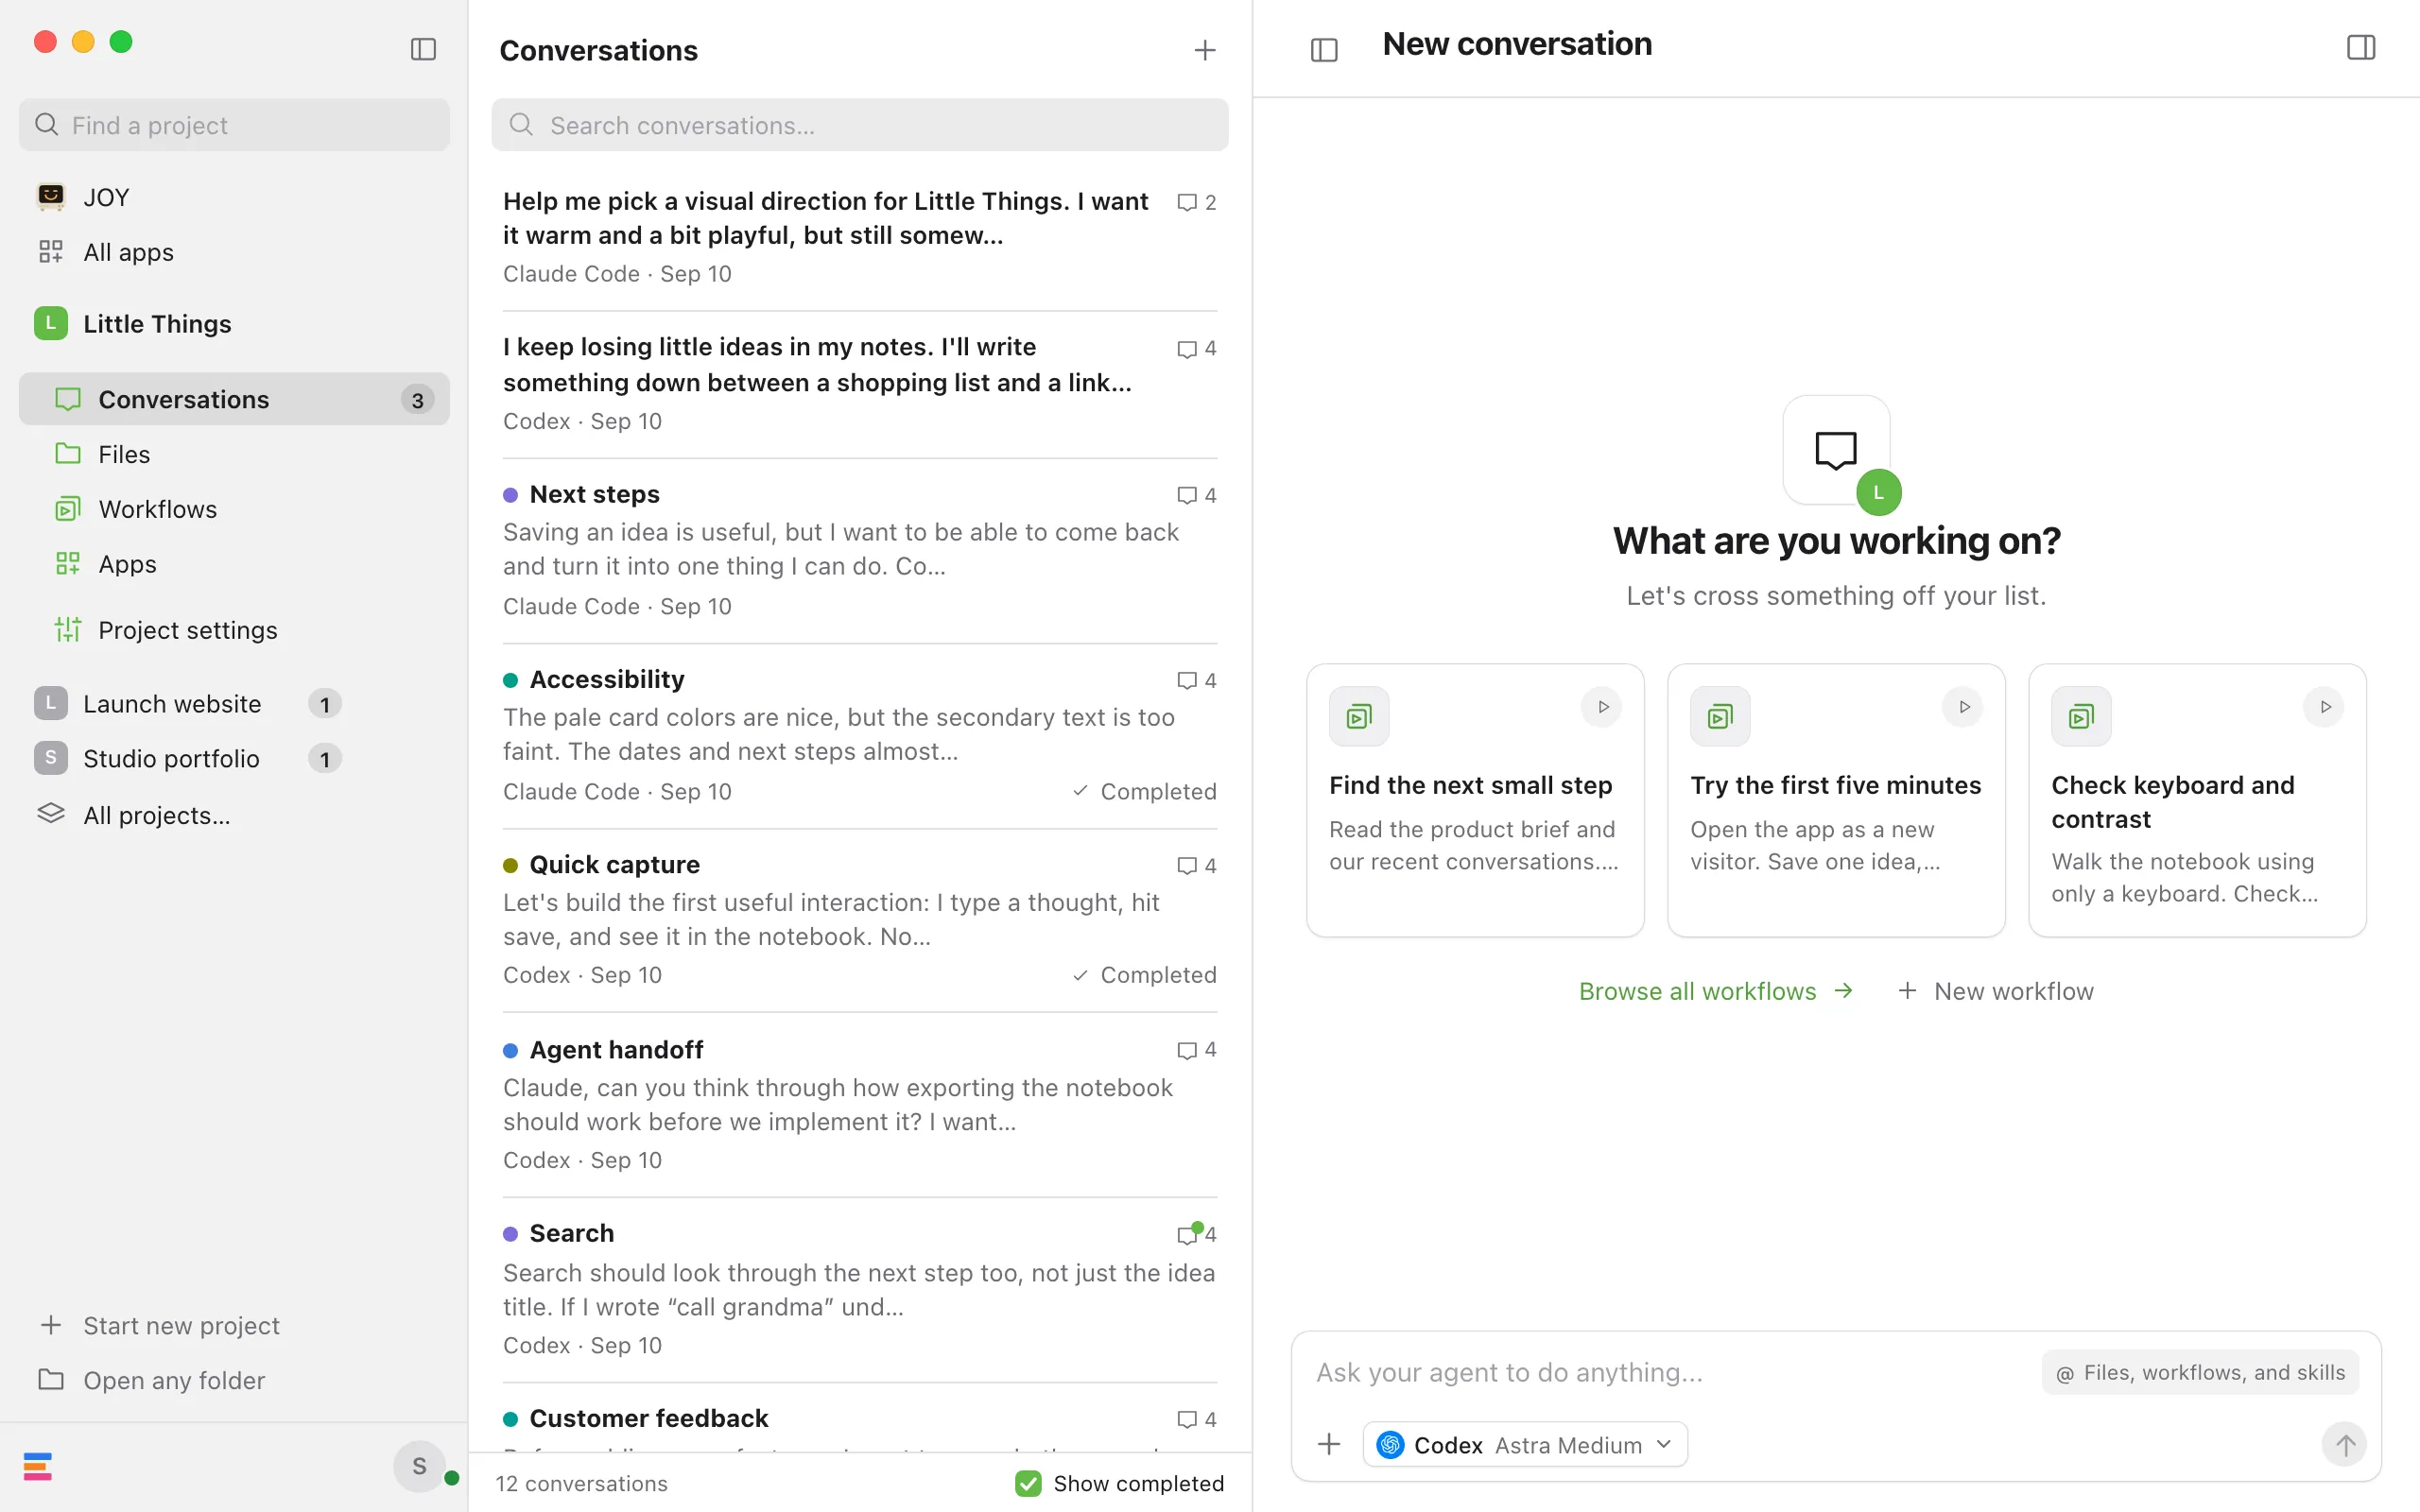Open the Accessibility conversation
The height and width of the screenshot is (1512, 2420).
click(x=859, y=735)
